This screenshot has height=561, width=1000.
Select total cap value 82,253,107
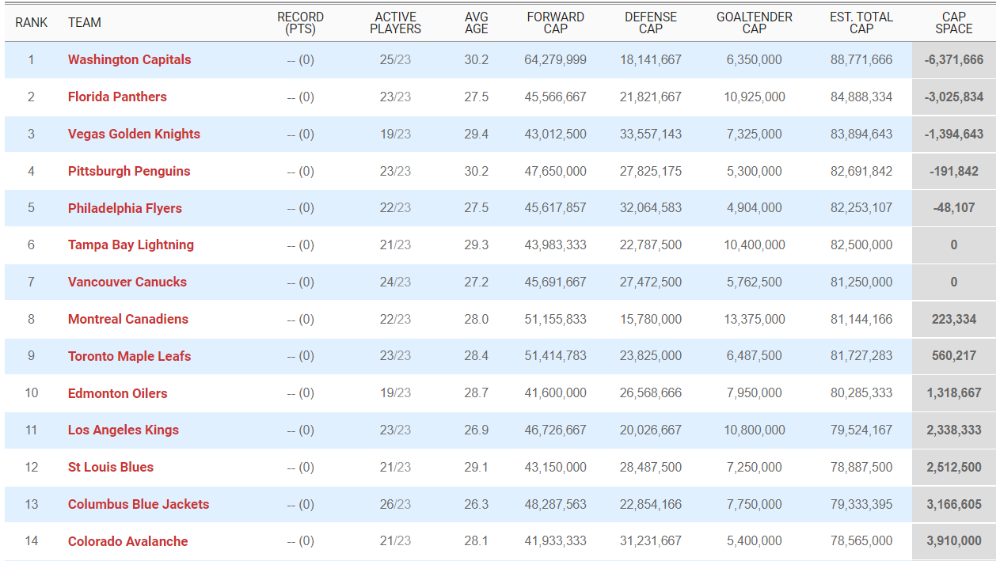tap(861, 208)
